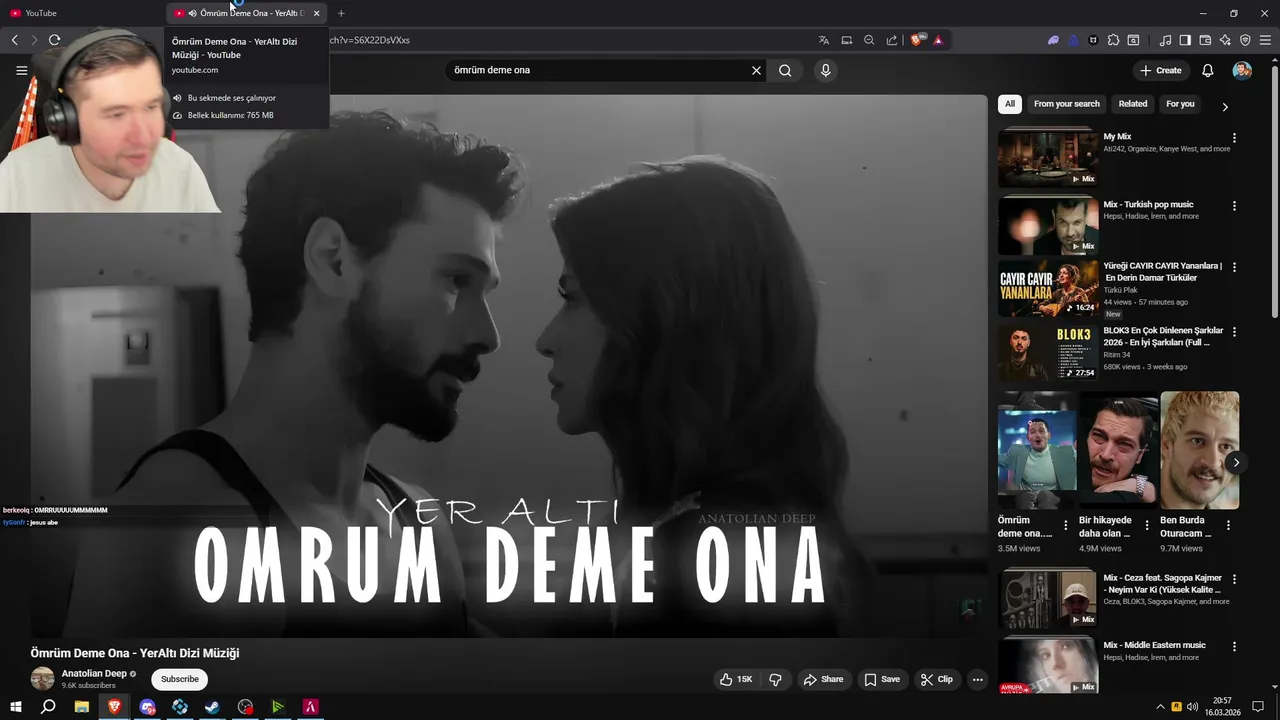Image resolution: width=1280 pixels, height=720 pixels.
Task: Open the volume icon in system tray
Action: point(1192,707)
